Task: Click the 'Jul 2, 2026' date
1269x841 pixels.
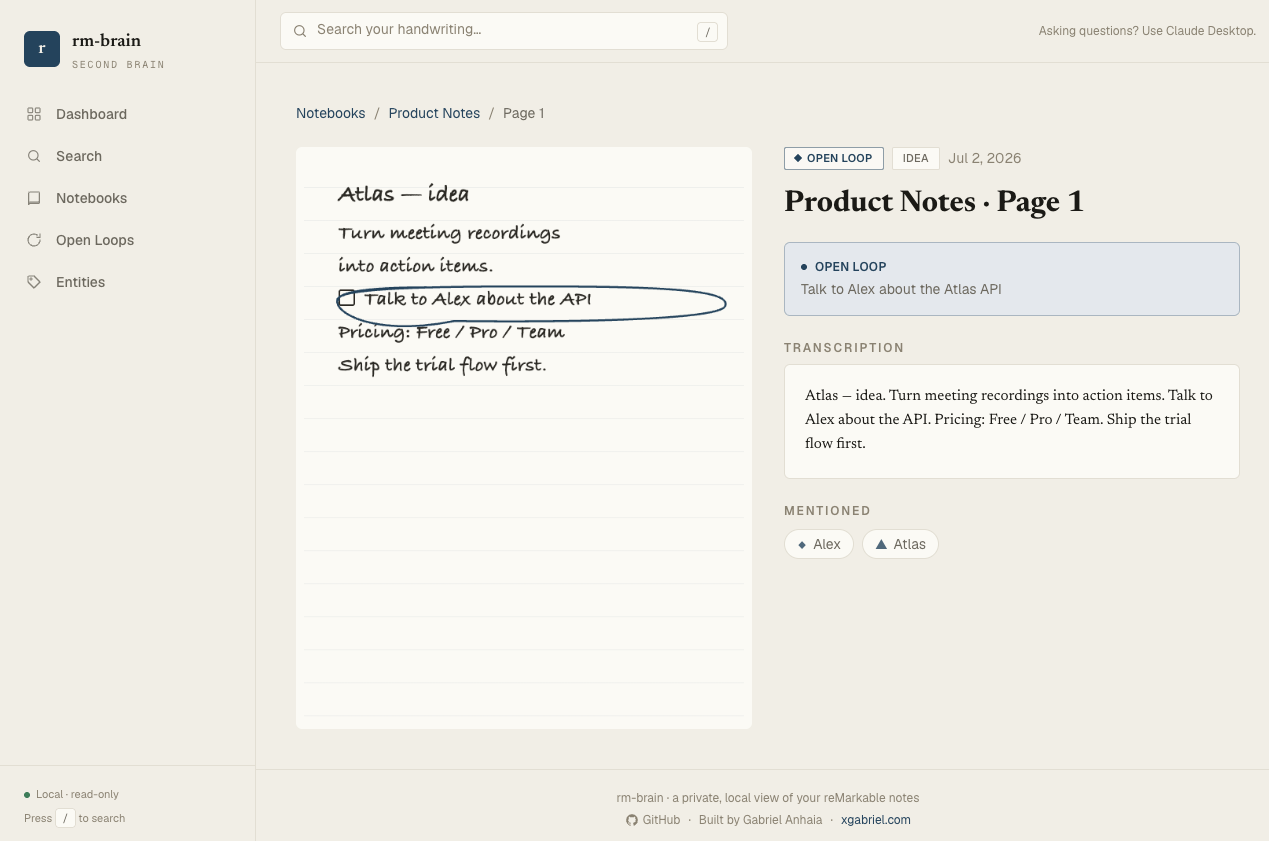Action: (x=985, y=158)
